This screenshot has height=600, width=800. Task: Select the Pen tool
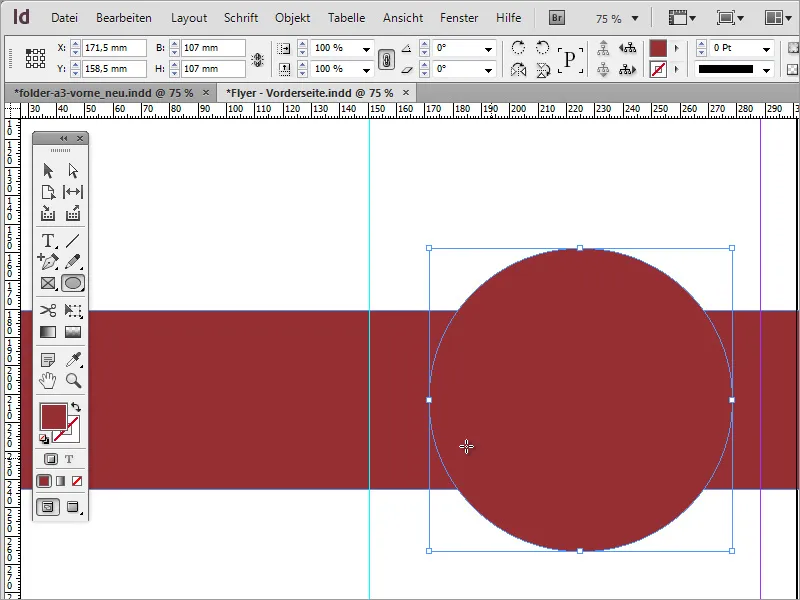tap(48, 262)
